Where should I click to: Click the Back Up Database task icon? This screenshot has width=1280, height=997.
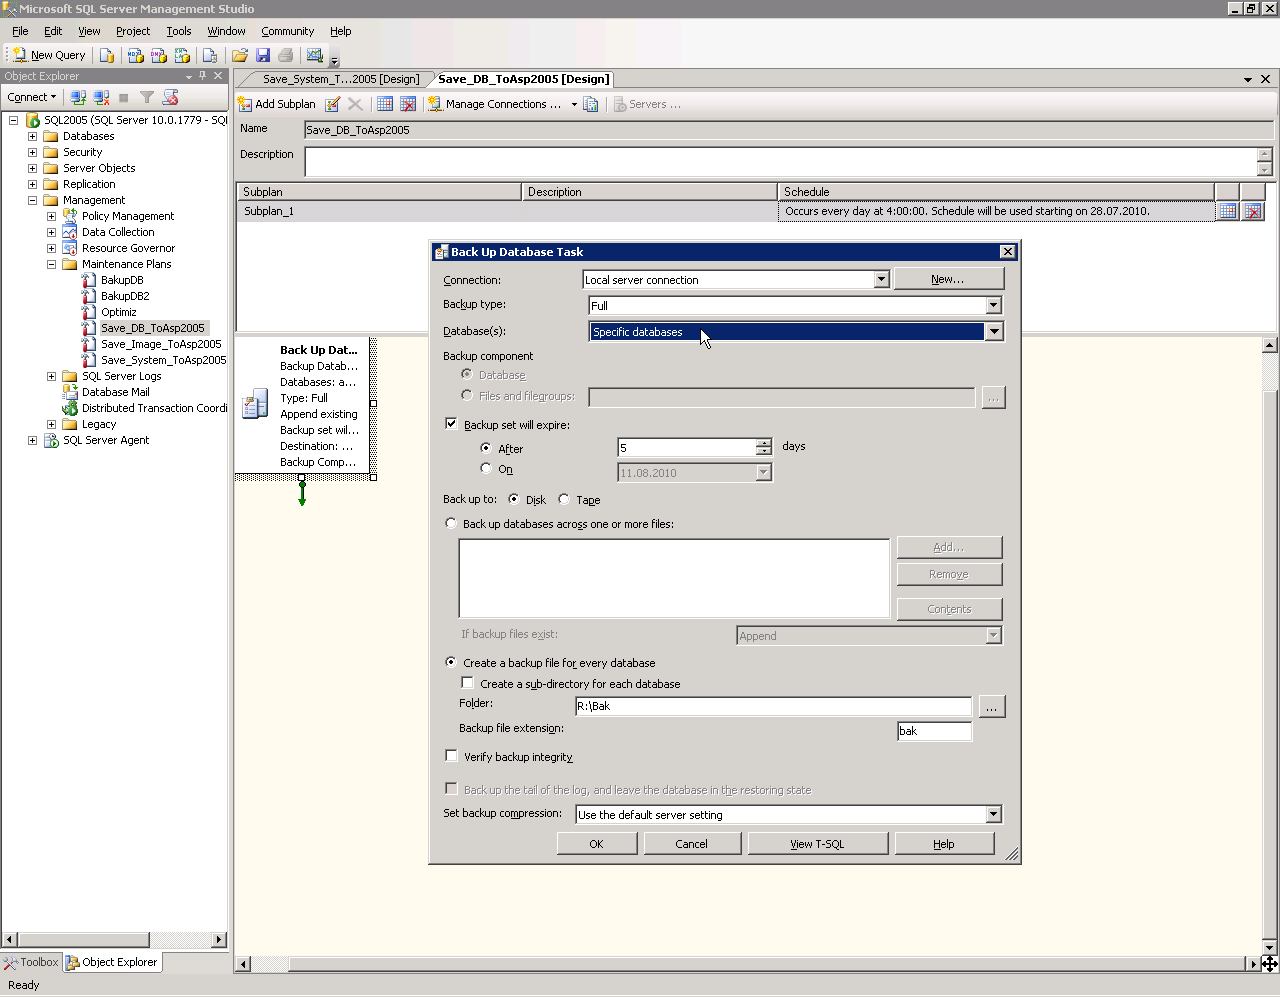tap(255, 402)
